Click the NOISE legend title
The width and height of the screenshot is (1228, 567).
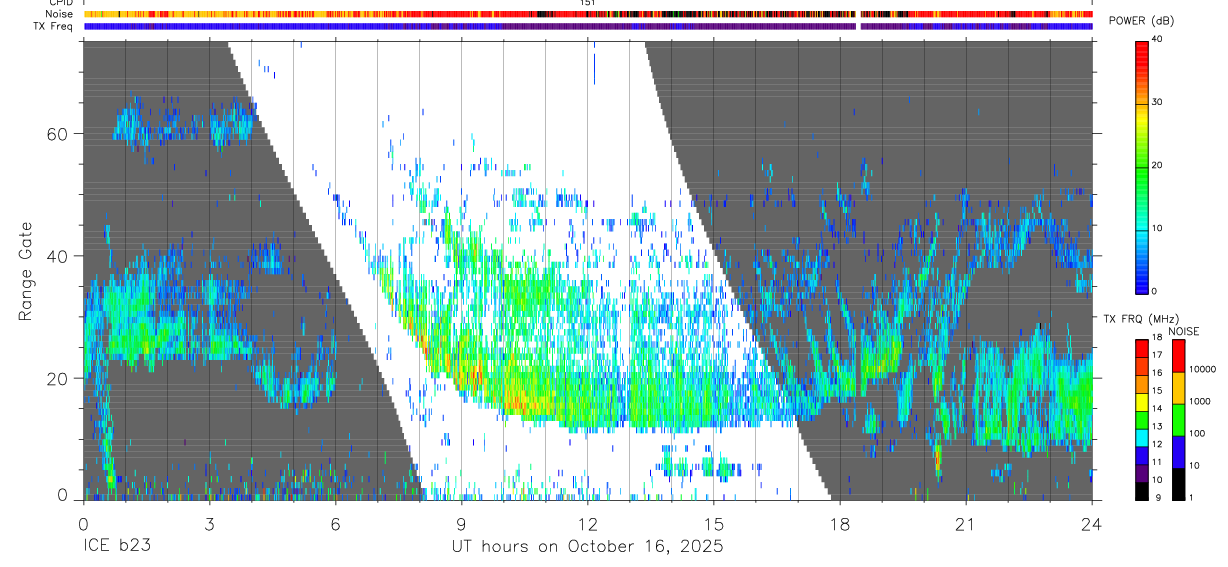(x=1185, y=331)
